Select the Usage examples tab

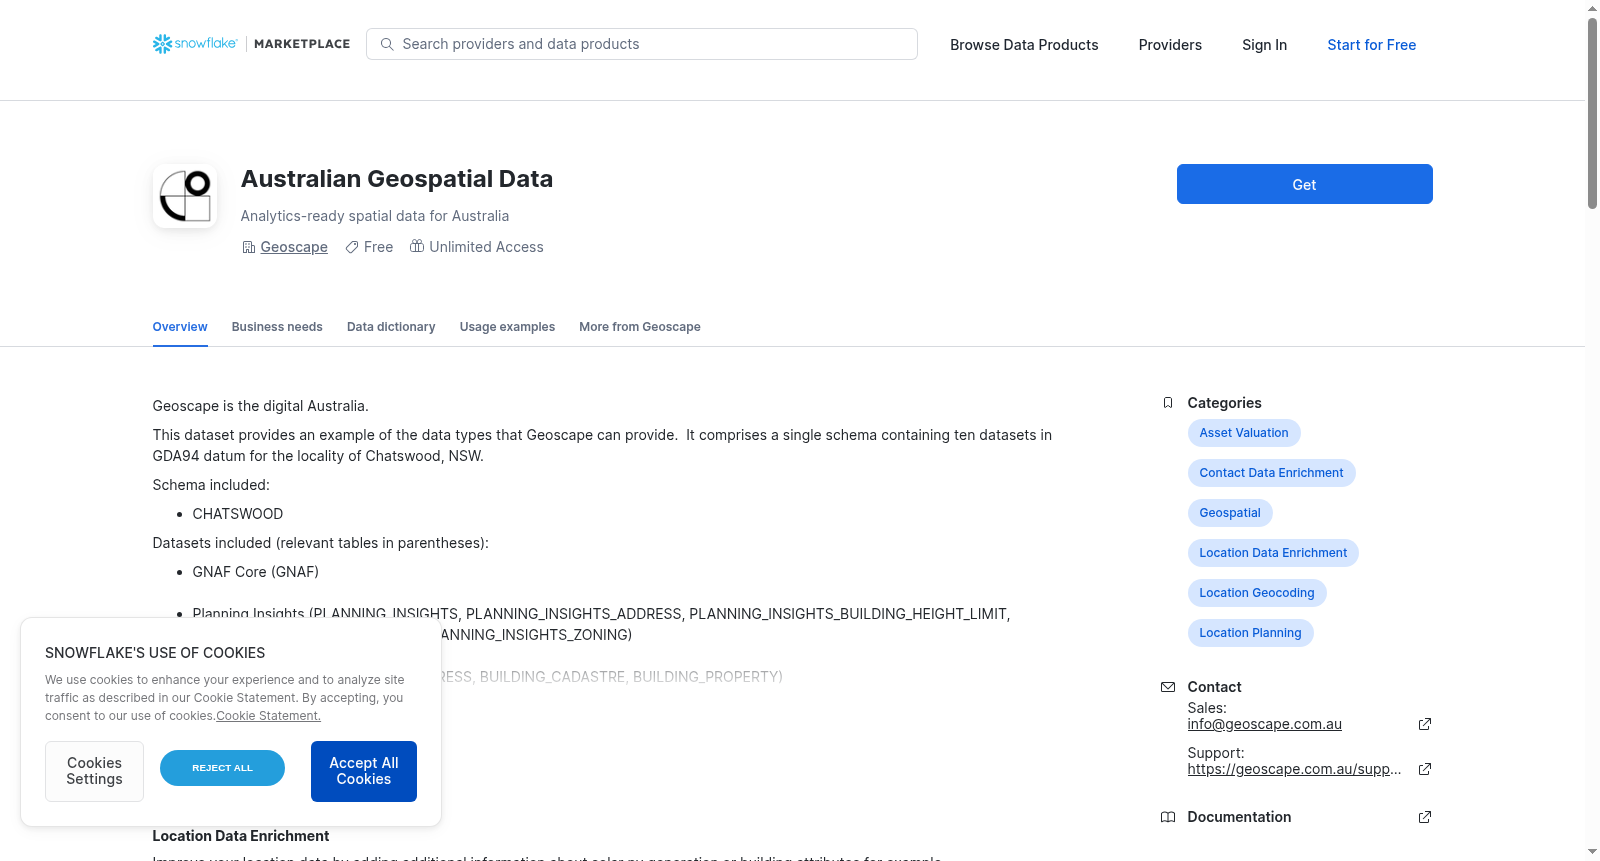click(507, 327)
